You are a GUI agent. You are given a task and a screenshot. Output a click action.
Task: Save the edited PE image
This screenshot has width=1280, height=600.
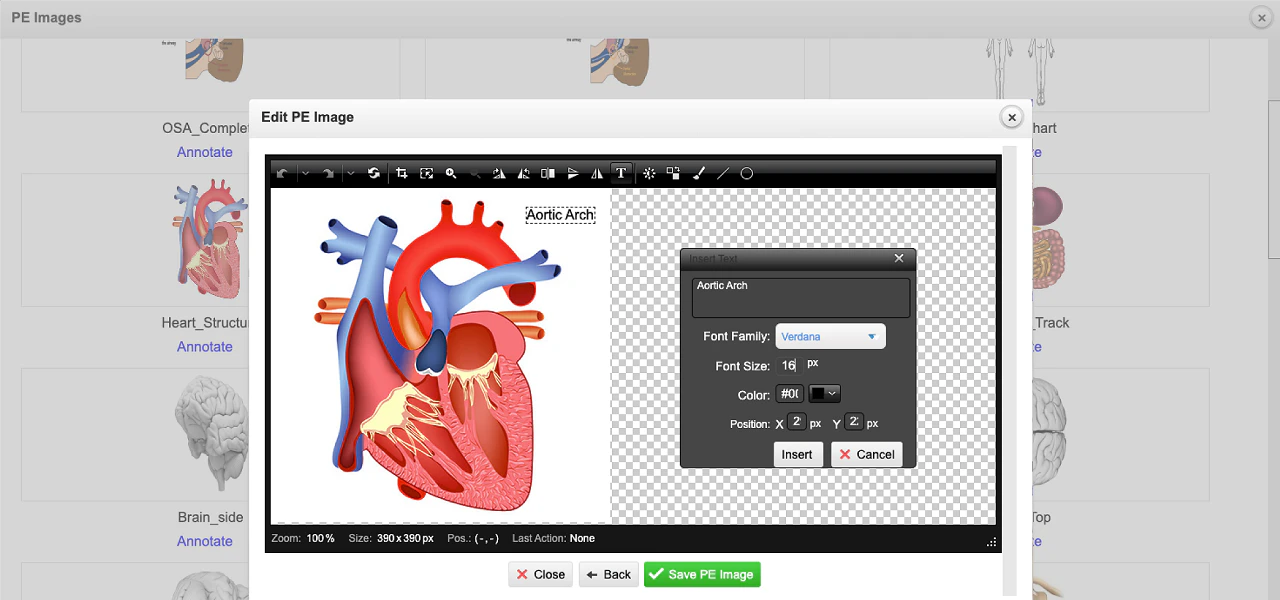(x=702, y=574)
